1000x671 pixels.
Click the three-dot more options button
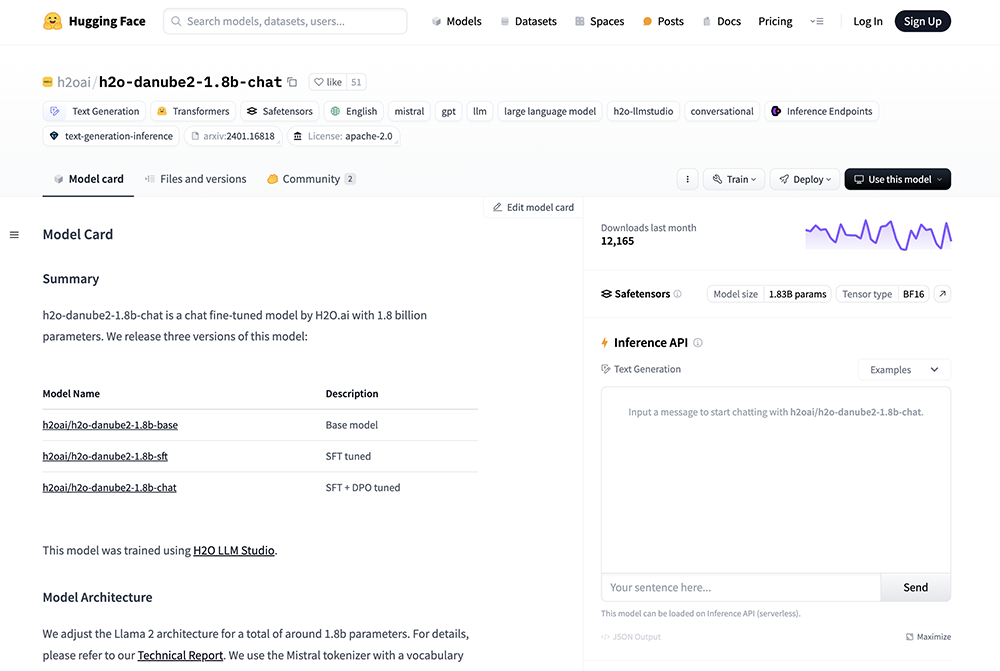[x=686, y=179]
